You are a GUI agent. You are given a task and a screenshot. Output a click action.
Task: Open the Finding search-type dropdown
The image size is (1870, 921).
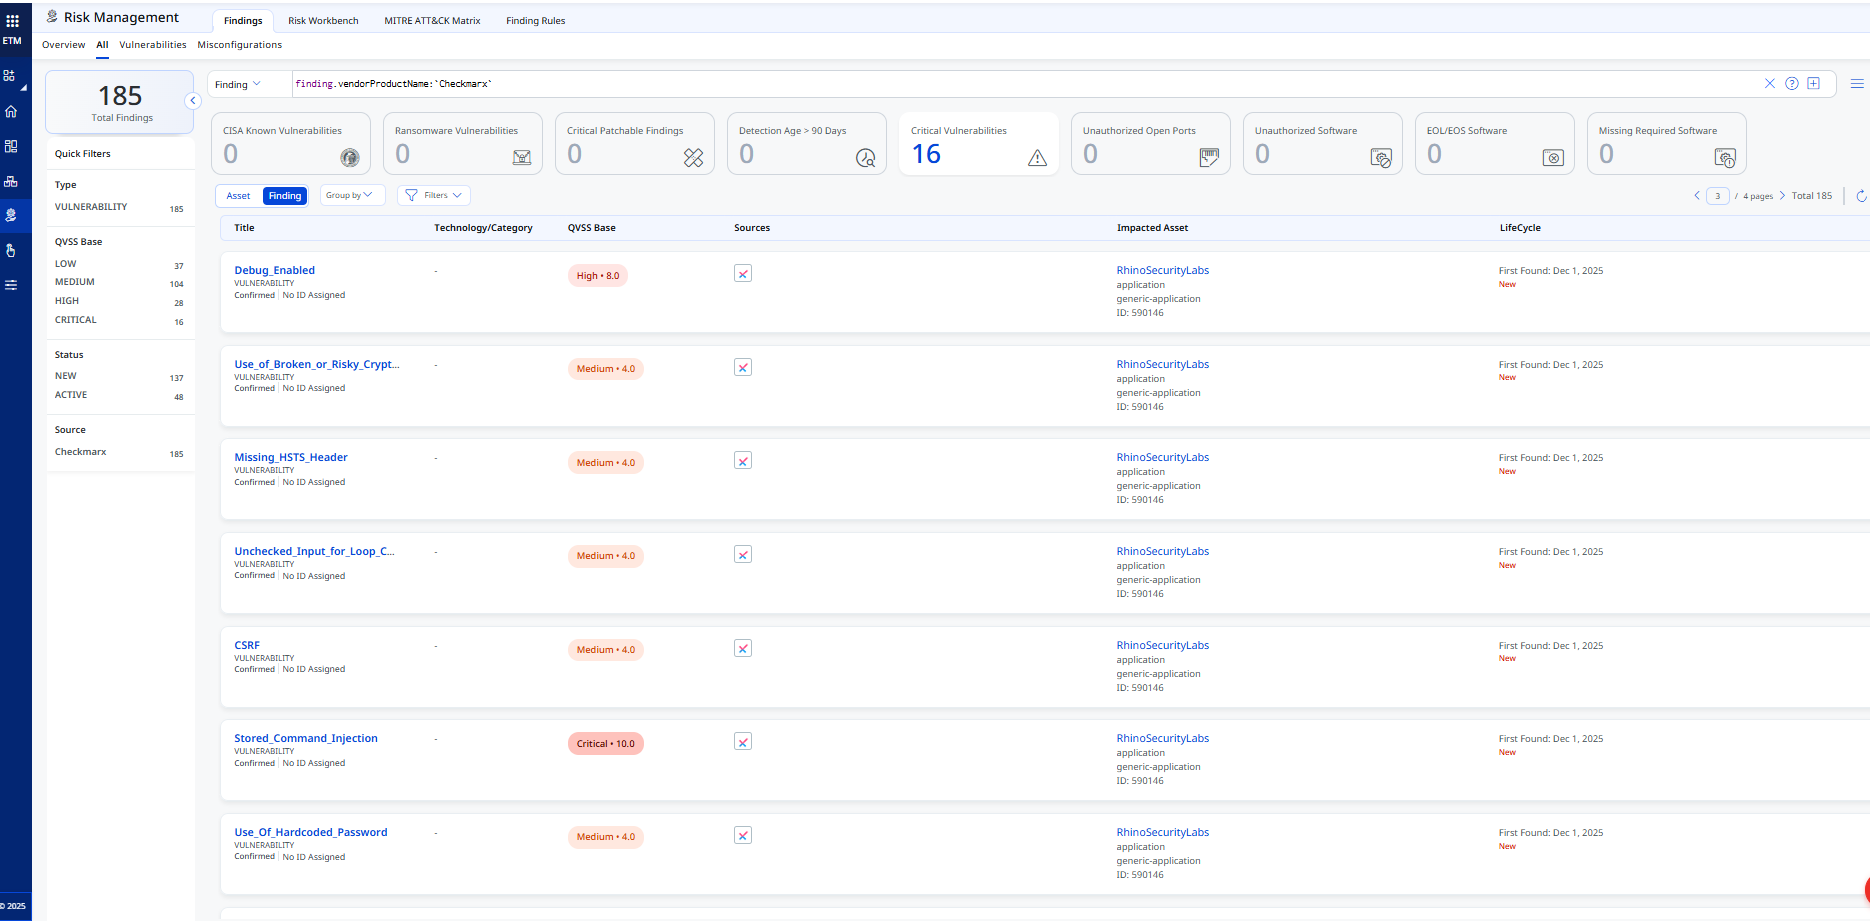[x=238, y=85]
